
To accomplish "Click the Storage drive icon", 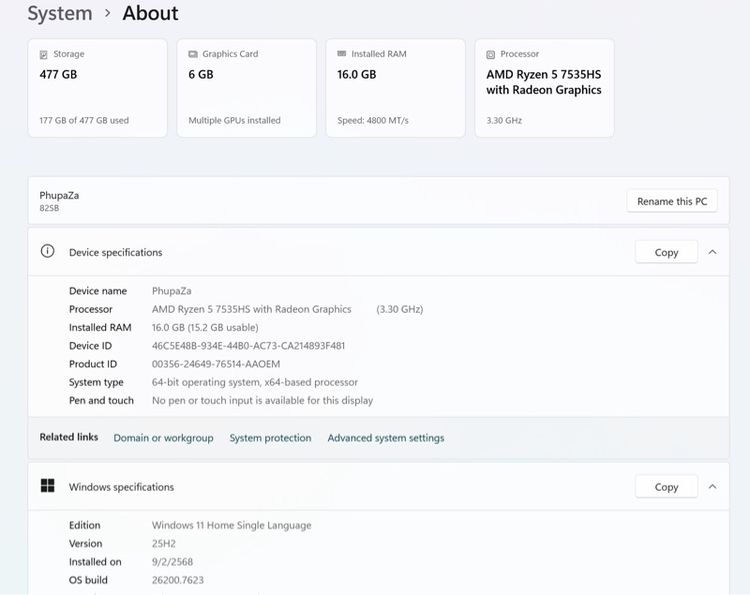I will click(x=43, y=54).
